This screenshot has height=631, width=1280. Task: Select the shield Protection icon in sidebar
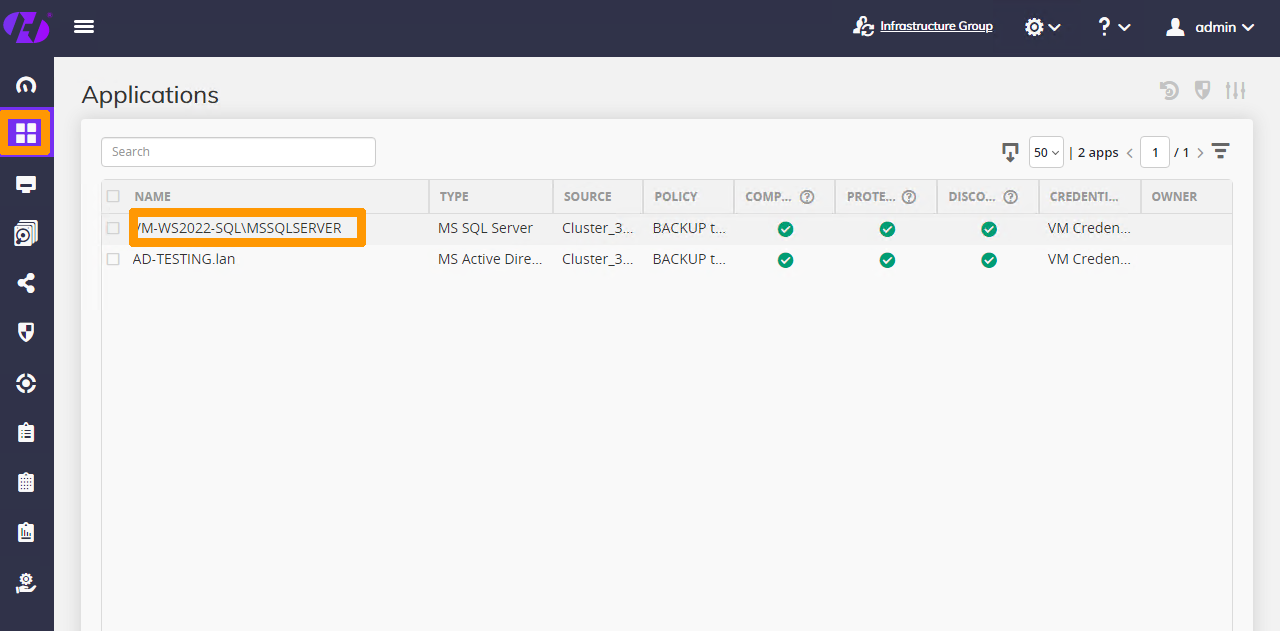click(x=27, y=332)
